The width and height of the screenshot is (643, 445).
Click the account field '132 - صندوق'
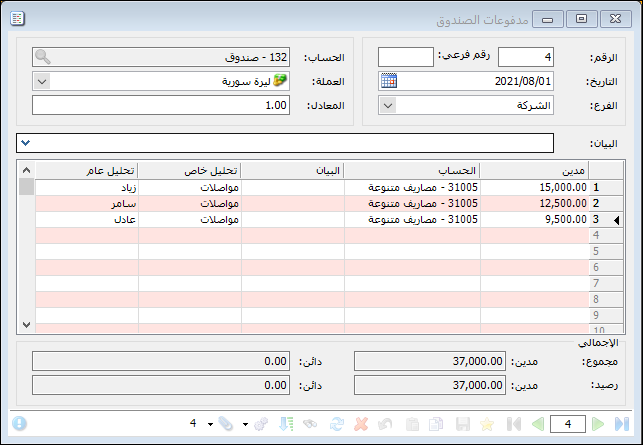pos(161,57)
